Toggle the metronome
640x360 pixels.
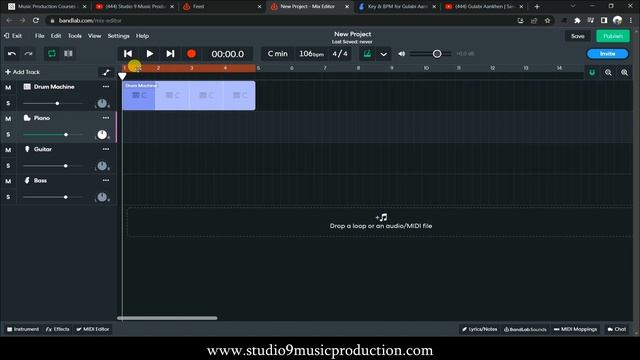point(367,53)
